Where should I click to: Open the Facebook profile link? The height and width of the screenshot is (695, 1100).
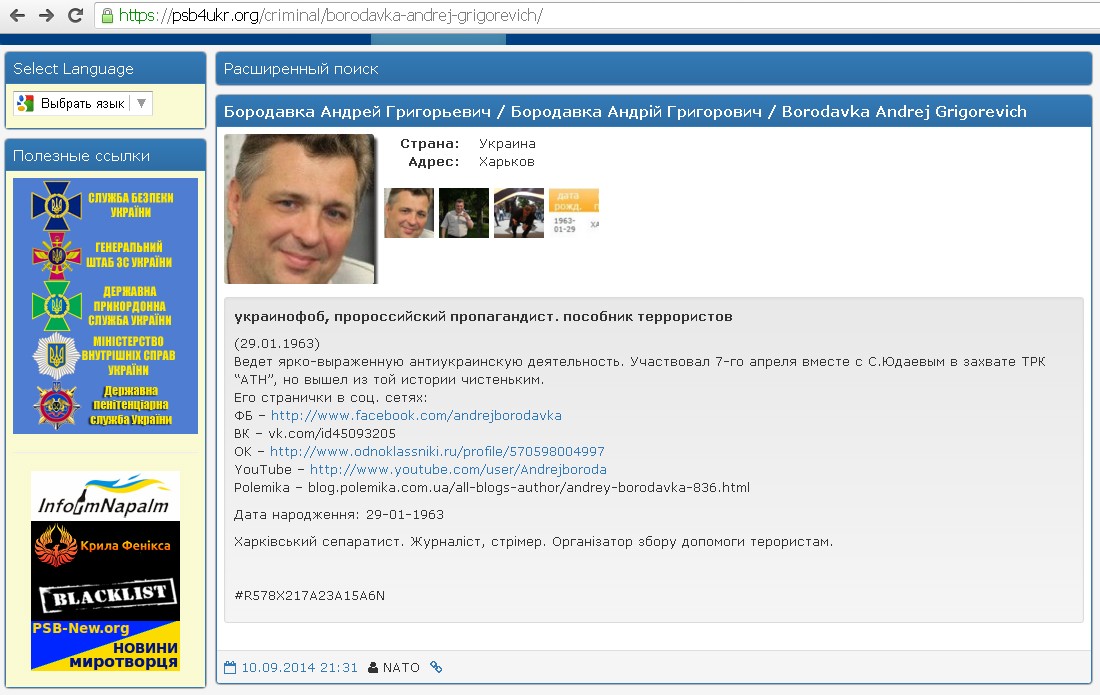[x=416, y=415]
